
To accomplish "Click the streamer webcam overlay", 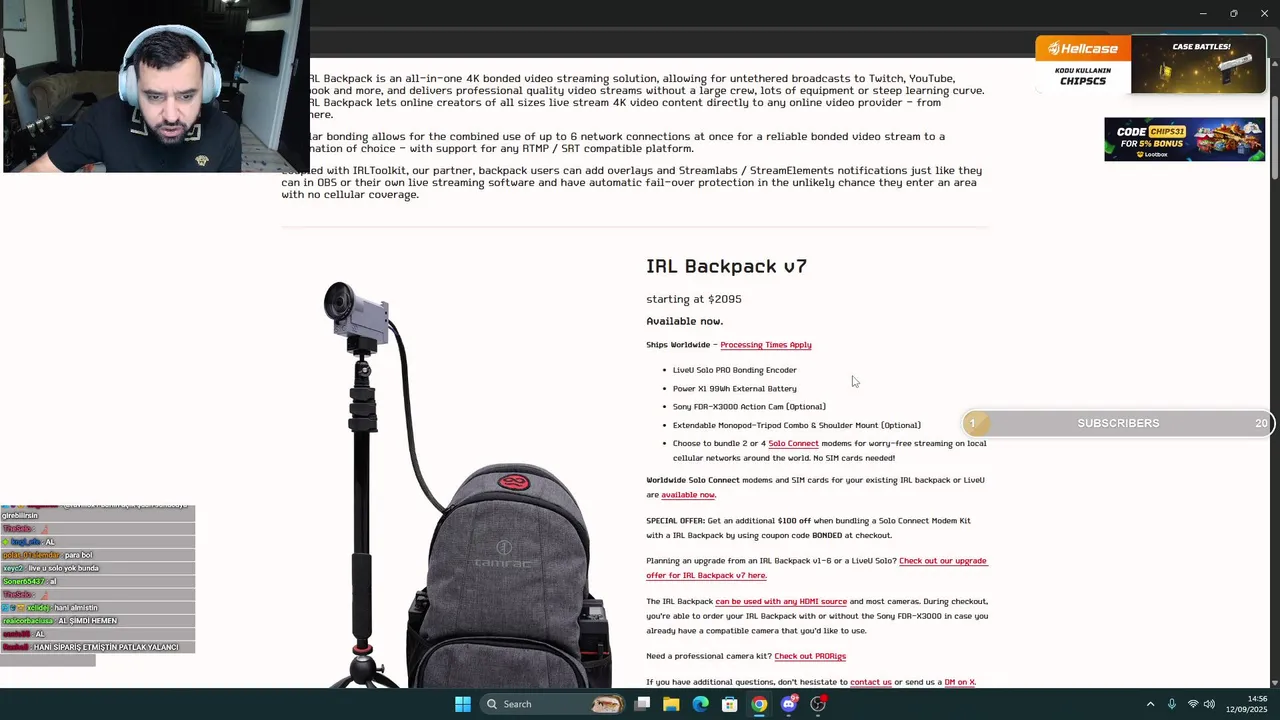I will click(x=155, y=86).
